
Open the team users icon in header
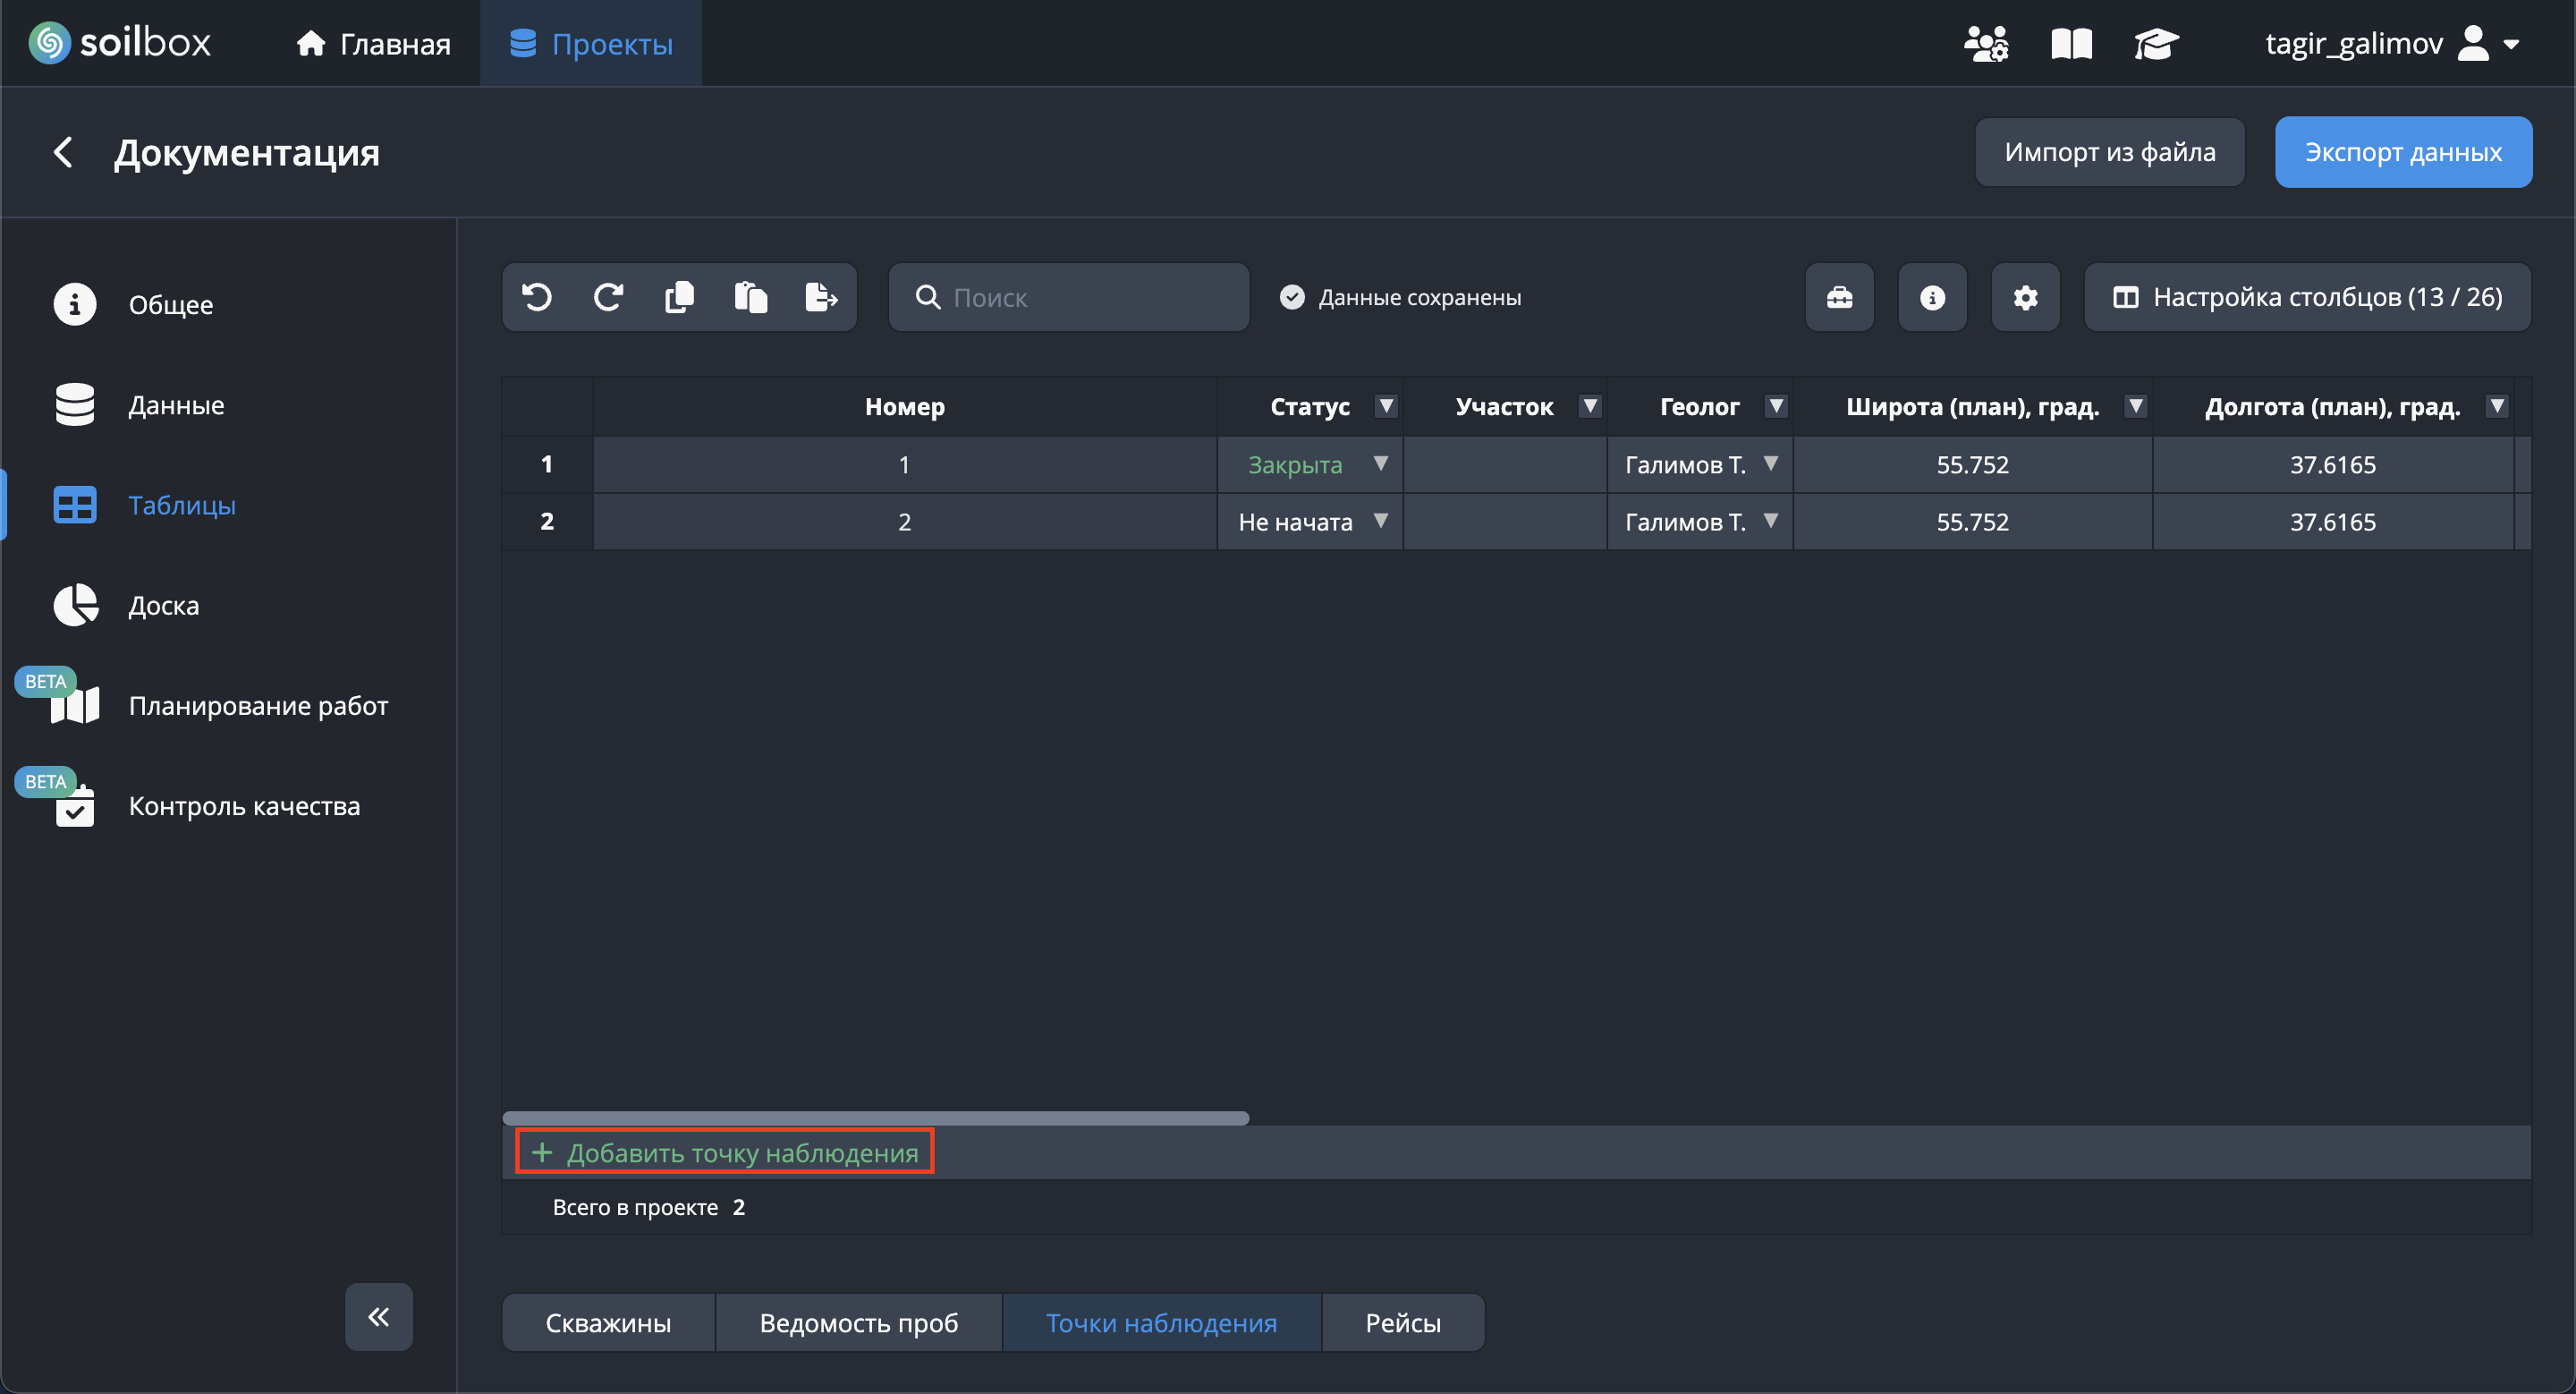tap(1985, 44)
